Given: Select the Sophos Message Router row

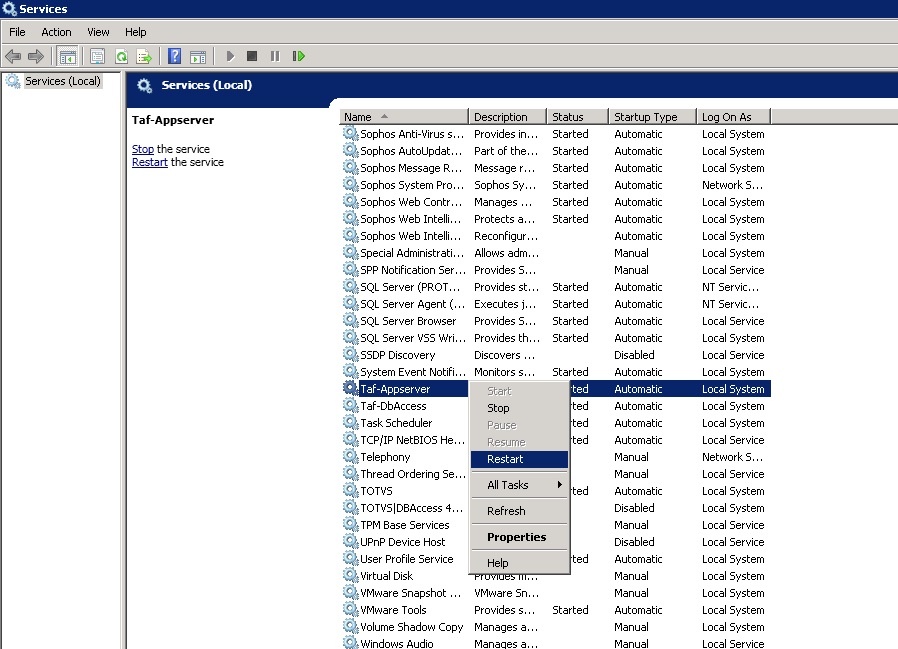Looking at the screenshot, I should tap(556, 168).
